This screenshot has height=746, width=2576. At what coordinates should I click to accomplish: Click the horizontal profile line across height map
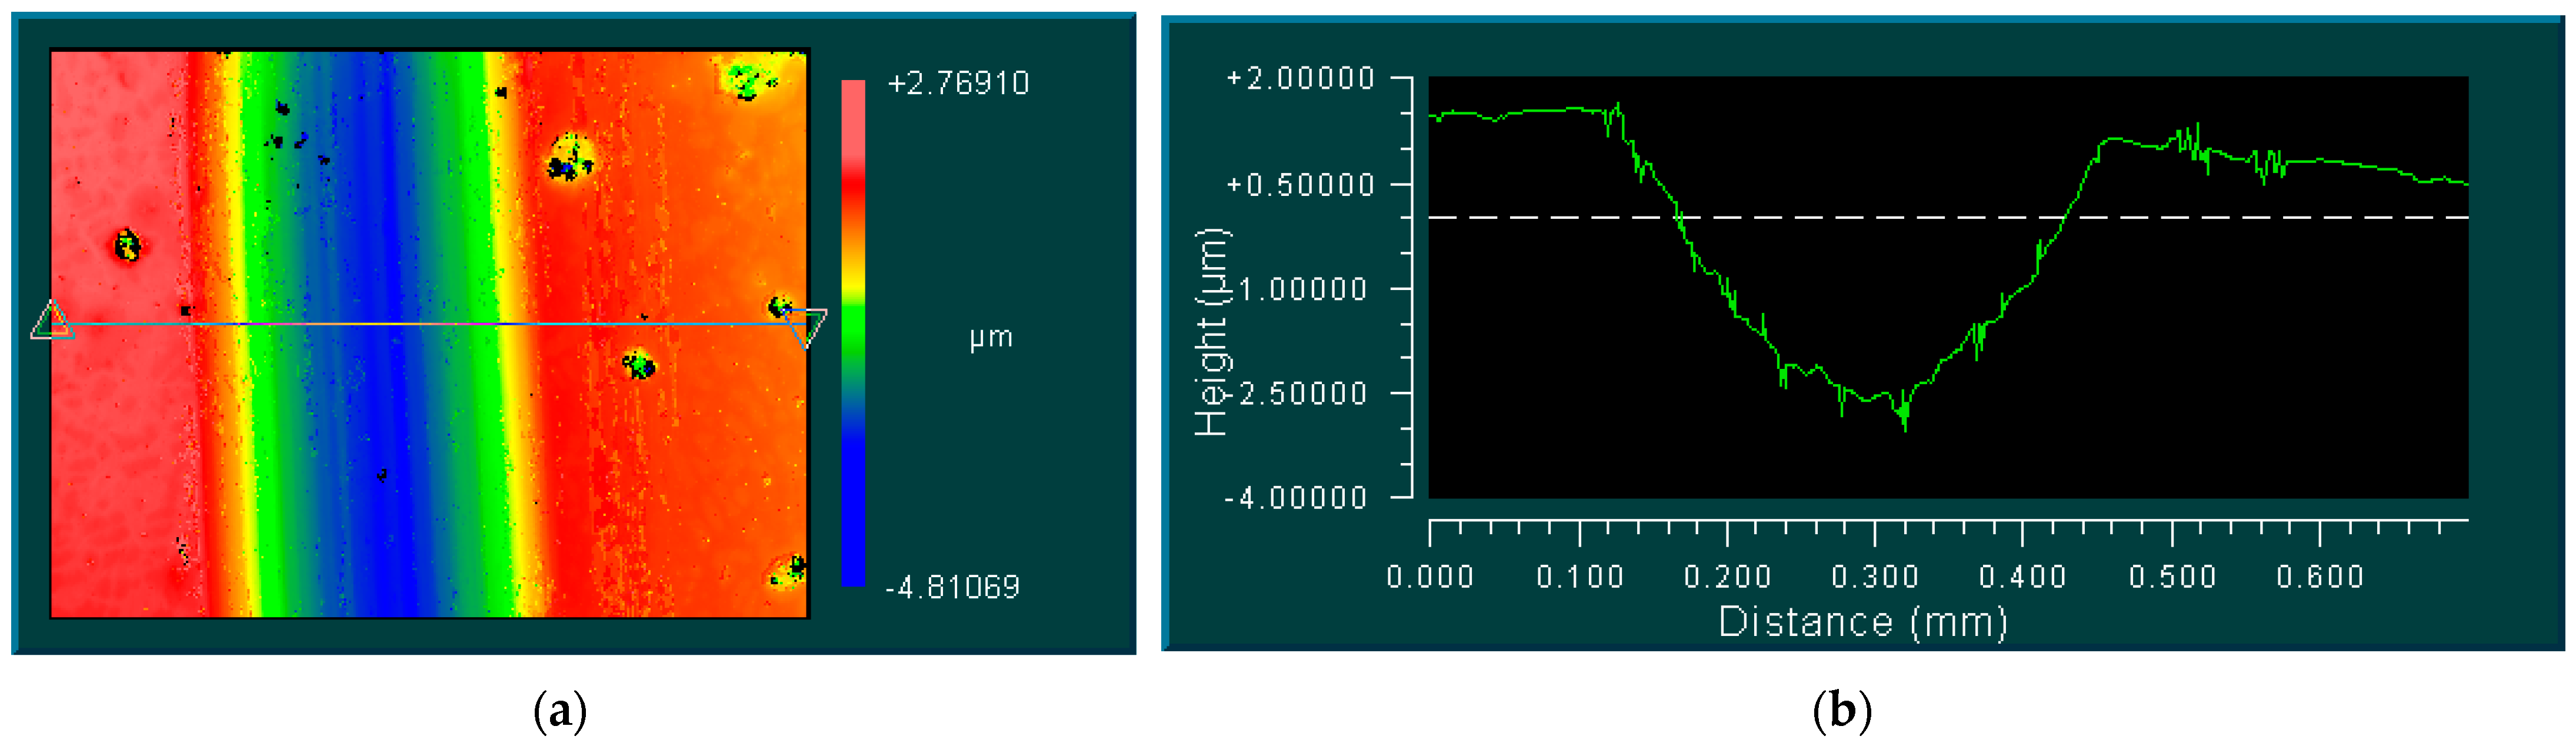(x=430, y=323)
